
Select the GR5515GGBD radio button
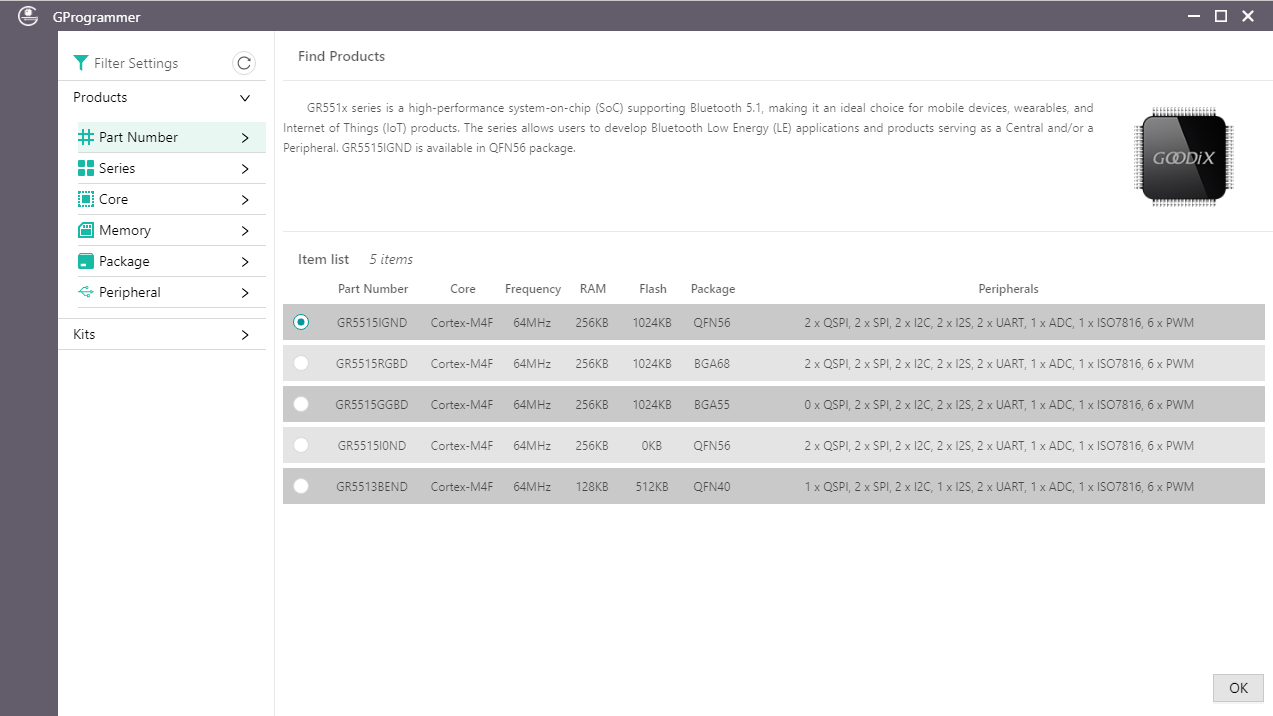(x=301, y=404)
